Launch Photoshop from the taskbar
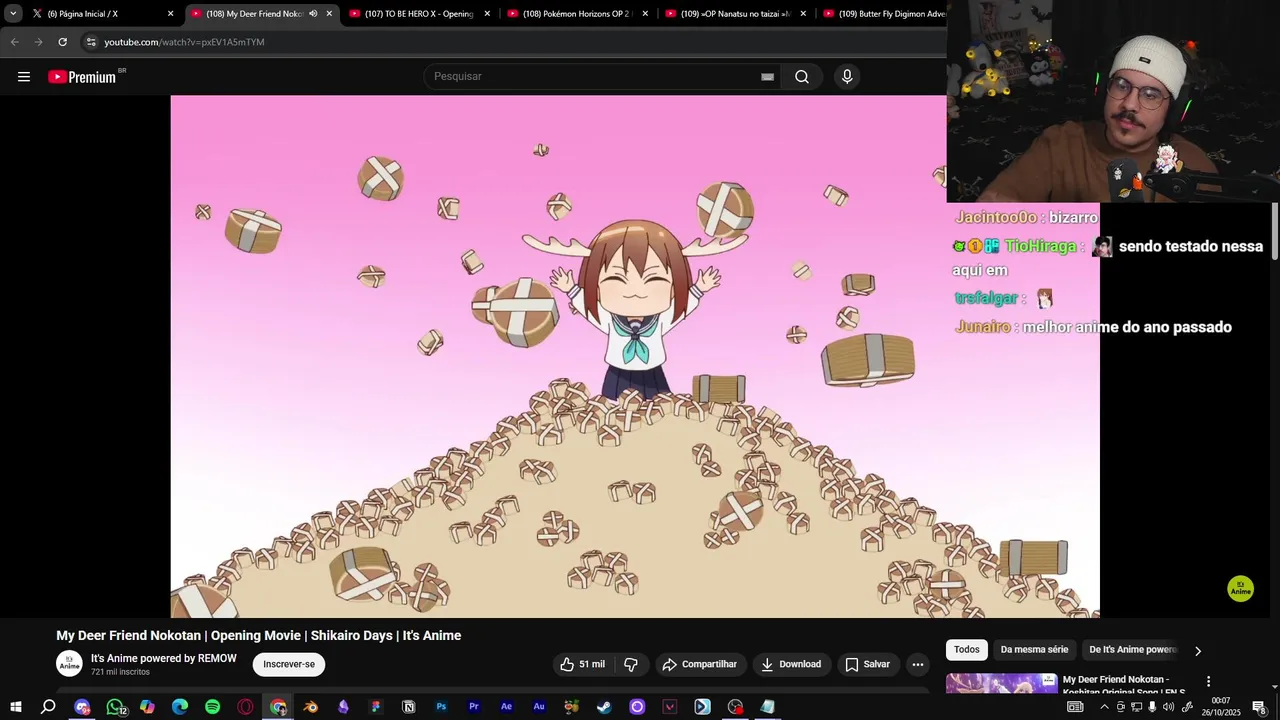 441,707
